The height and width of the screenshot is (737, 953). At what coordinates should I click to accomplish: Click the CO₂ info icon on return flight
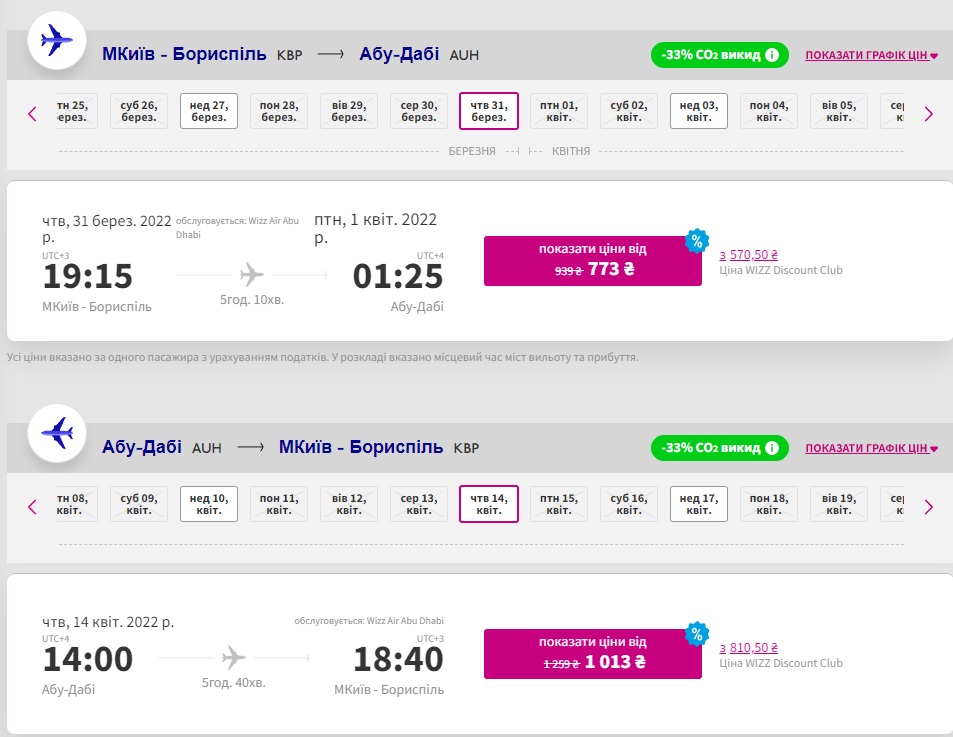click(772, 448)
